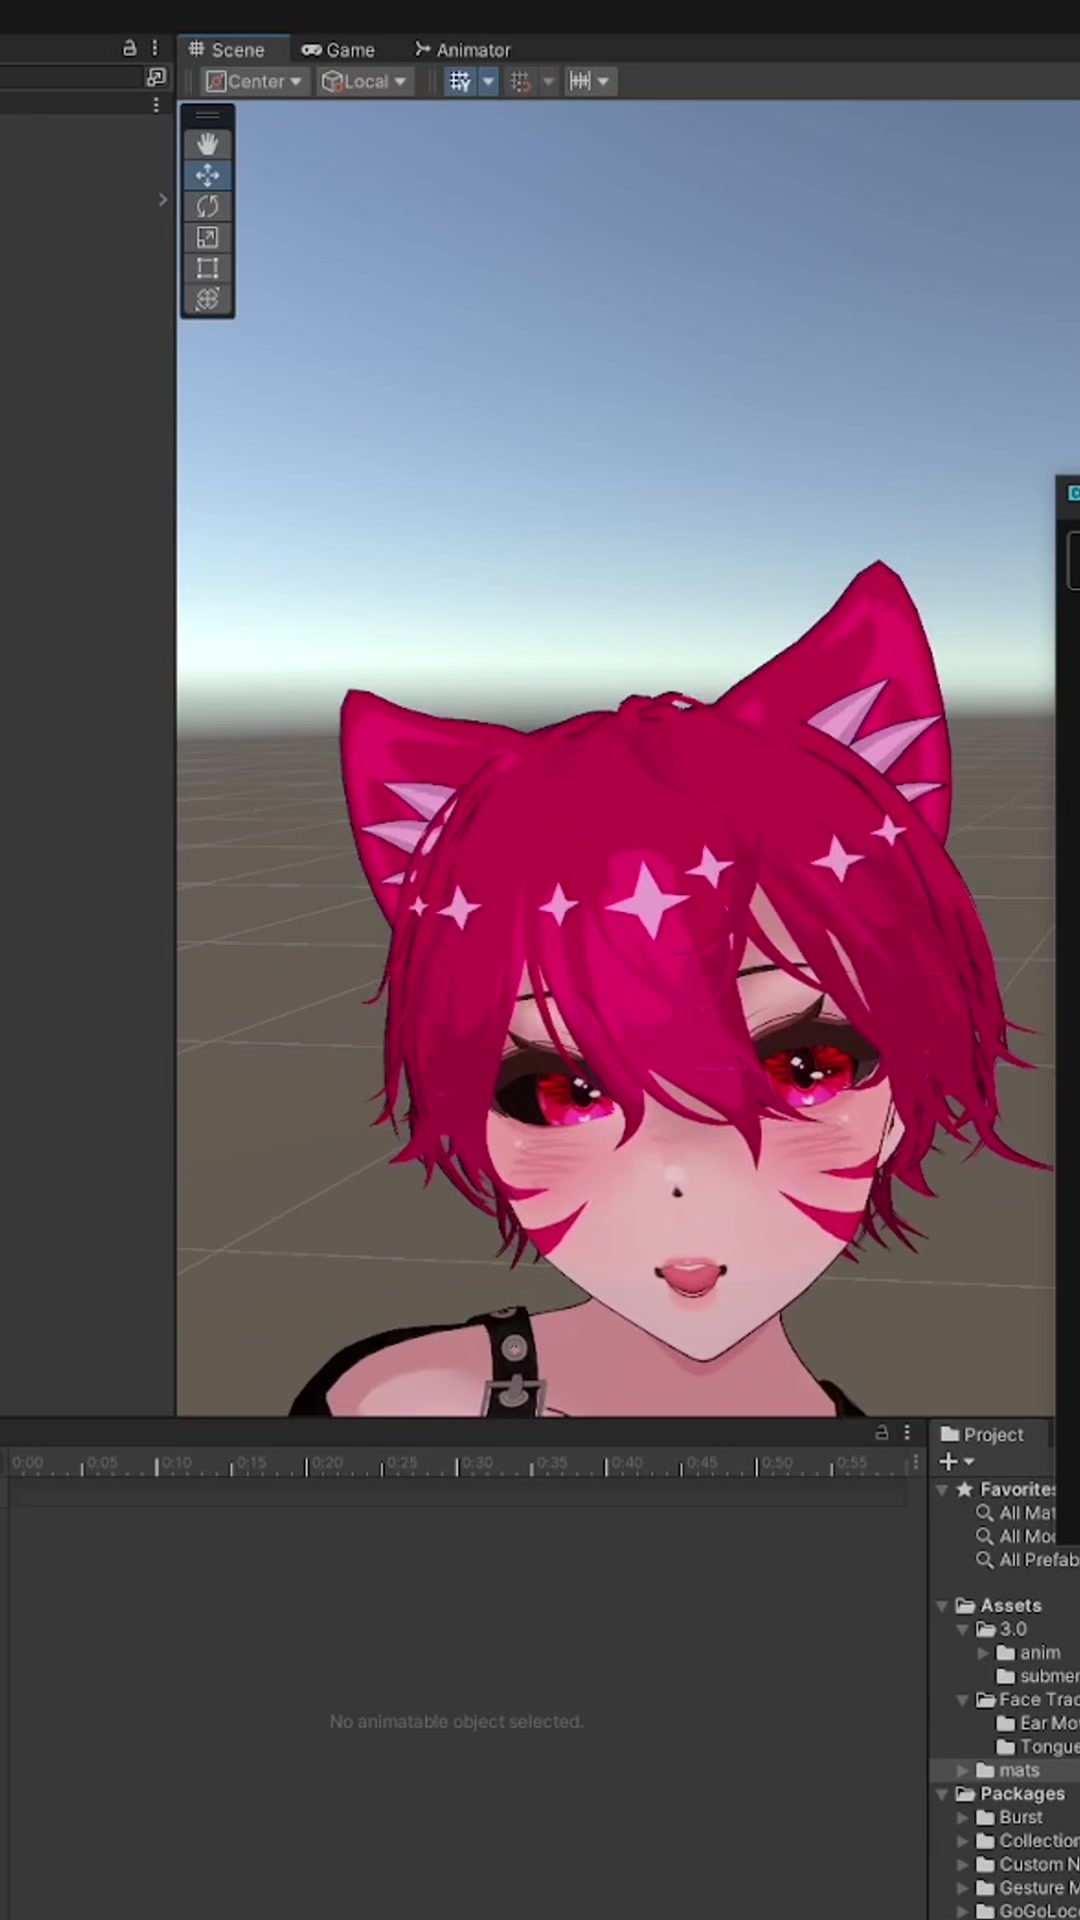
Task: Expand the Burst package folder
Action: click(x=963, y=1817)
